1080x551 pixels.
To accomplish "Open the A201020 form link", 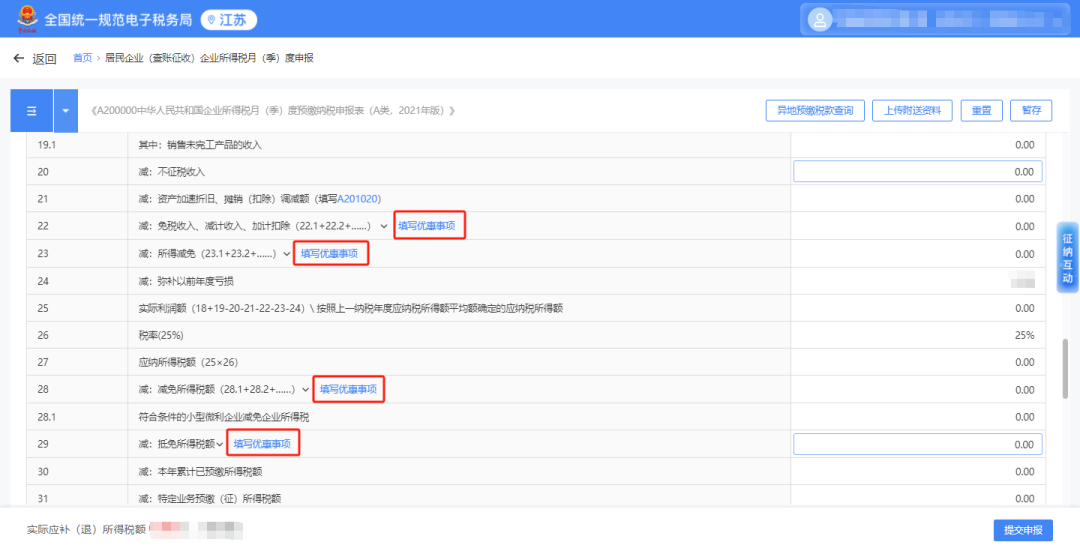I will [x=358, y=199].
